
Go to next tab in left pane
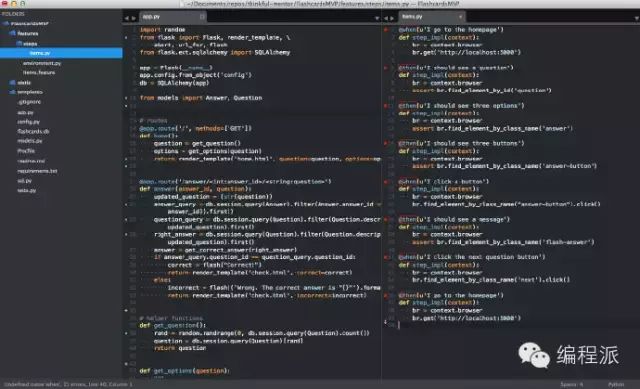[133, 18]
